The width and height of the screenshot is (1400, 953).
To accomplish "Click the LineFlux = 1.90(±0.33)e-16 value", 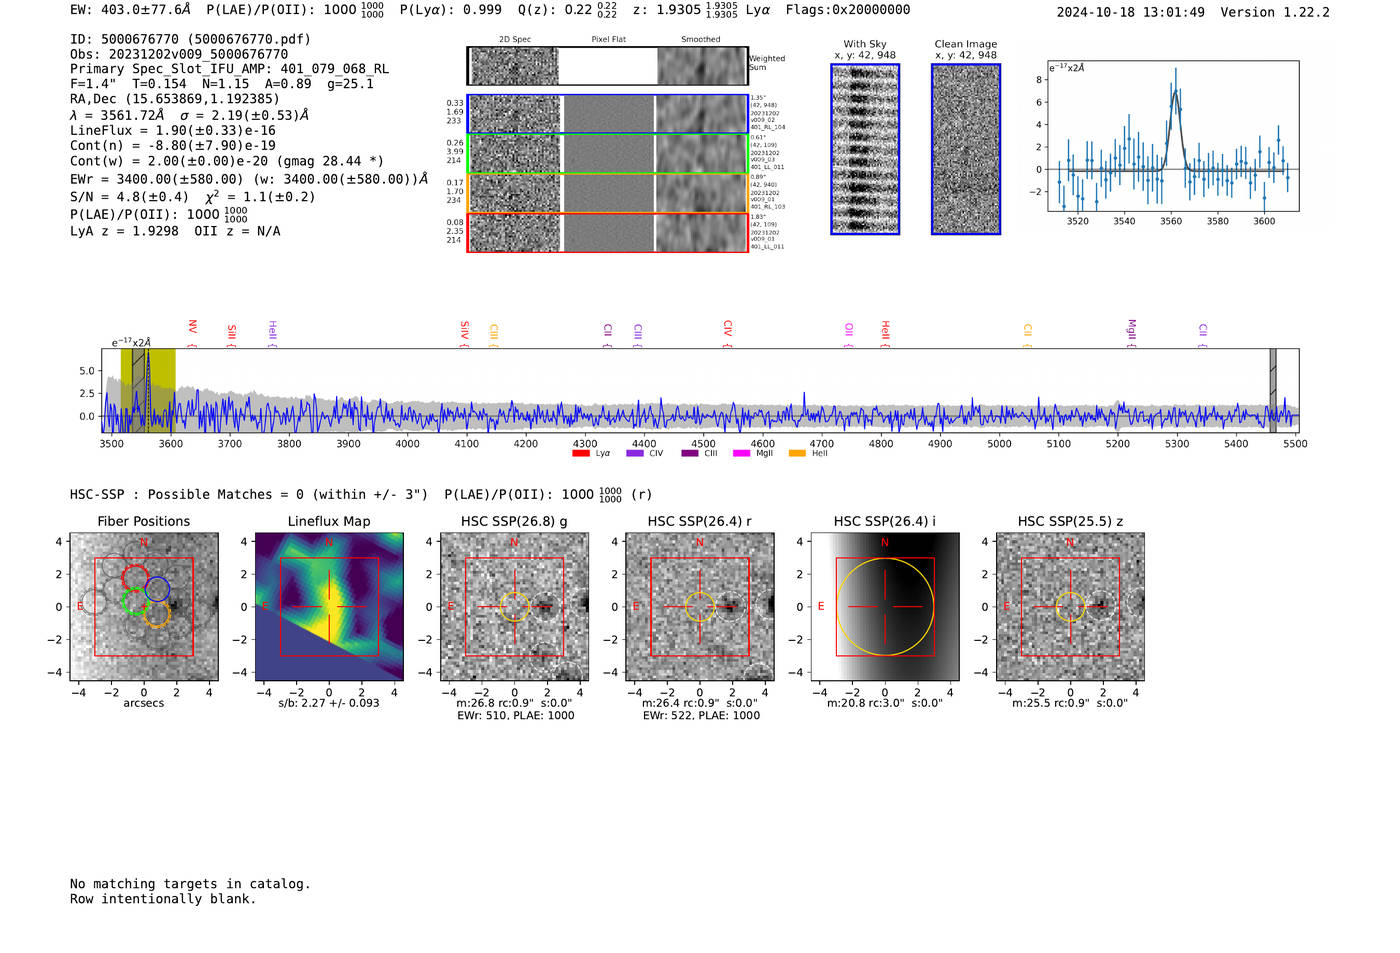I will (x=173, y=130).
